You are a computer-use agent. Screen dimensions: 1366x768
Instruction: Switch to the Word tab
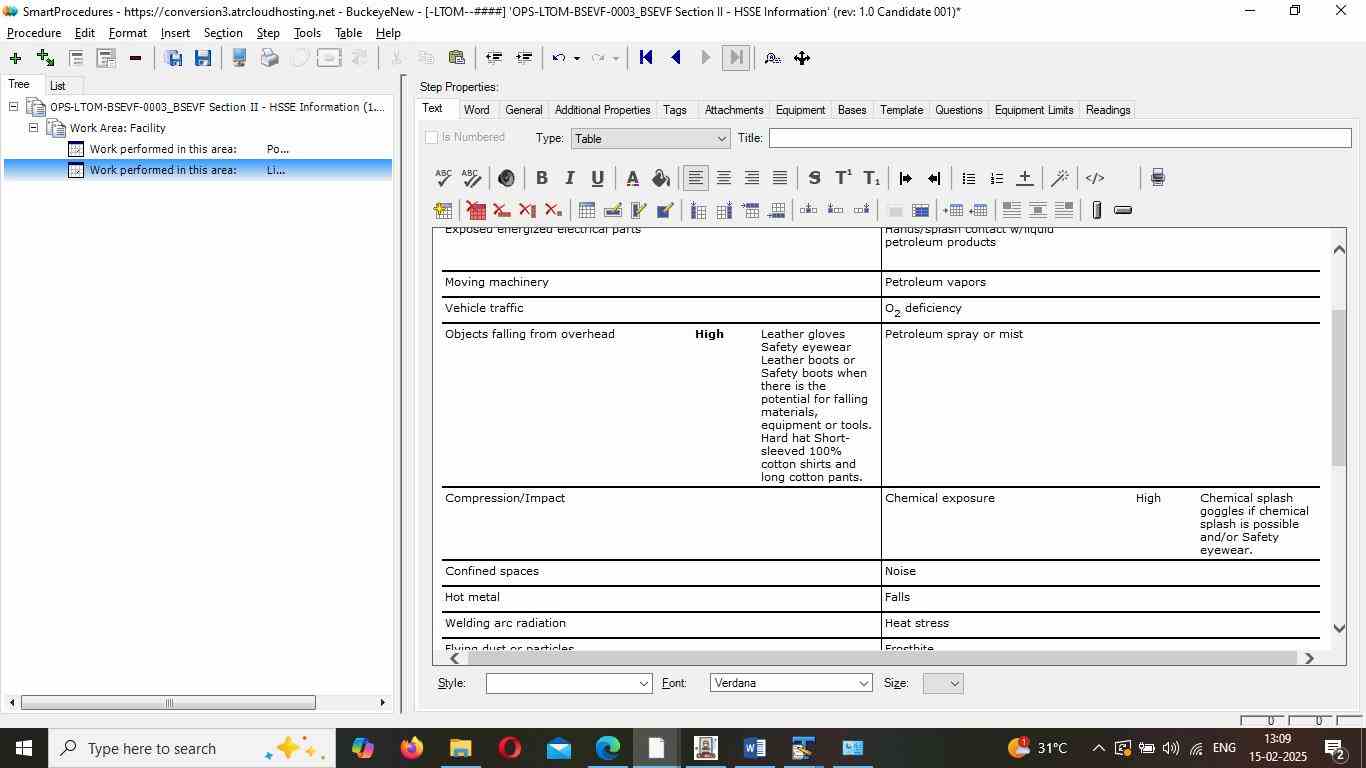coord(477,110)
